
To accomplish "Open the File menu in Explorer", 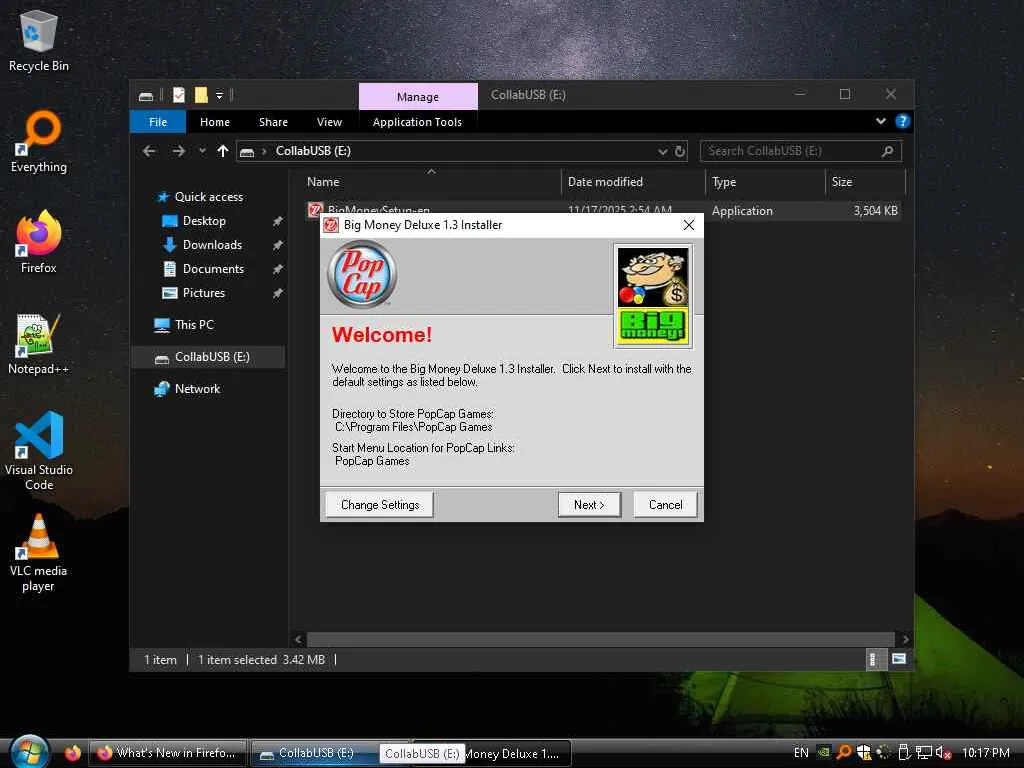I will tap(157, 122).
